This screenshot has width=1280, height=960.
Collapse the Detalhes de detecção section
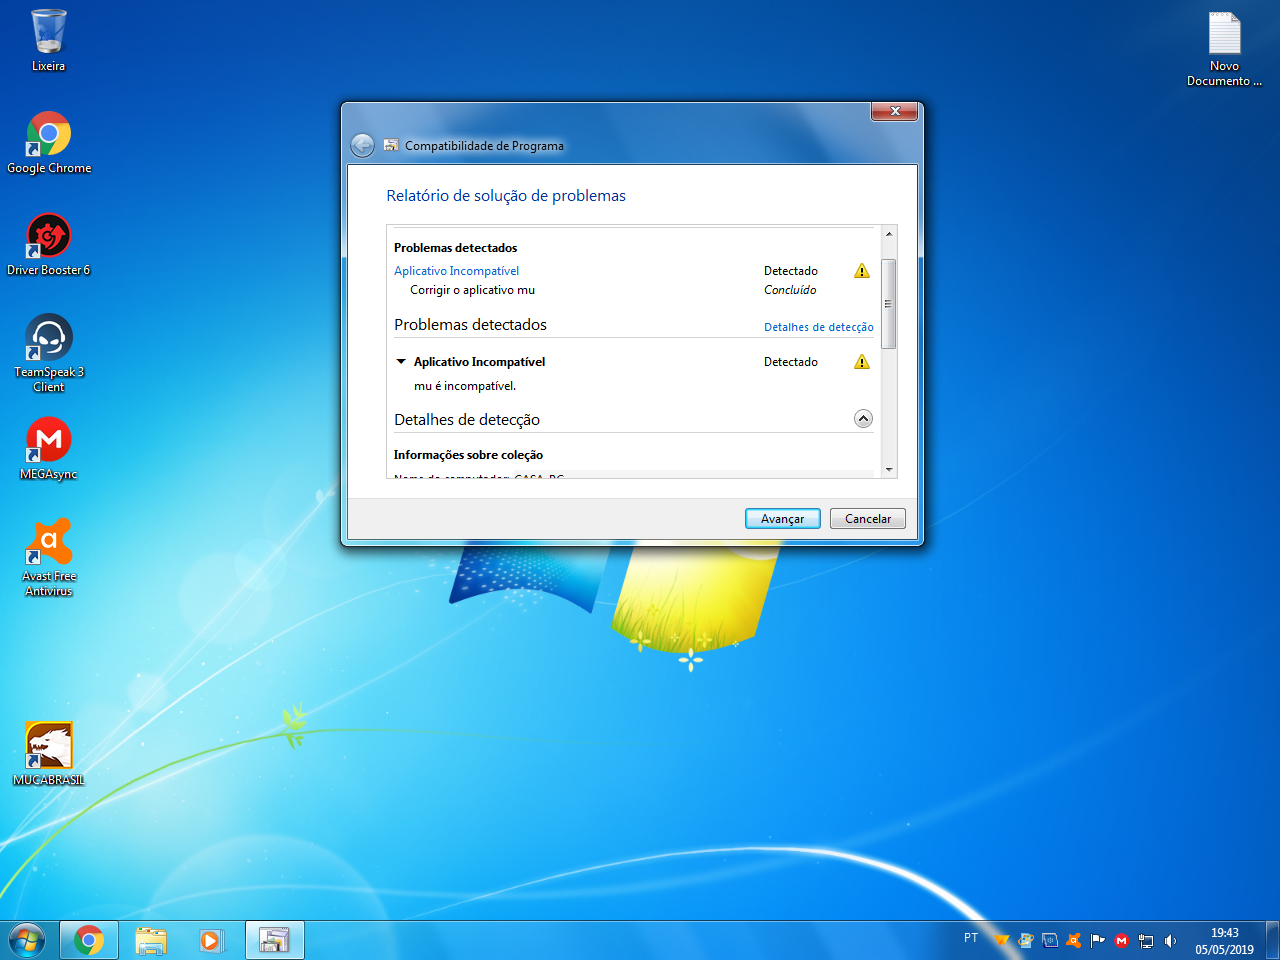click(x=863, y=419)
